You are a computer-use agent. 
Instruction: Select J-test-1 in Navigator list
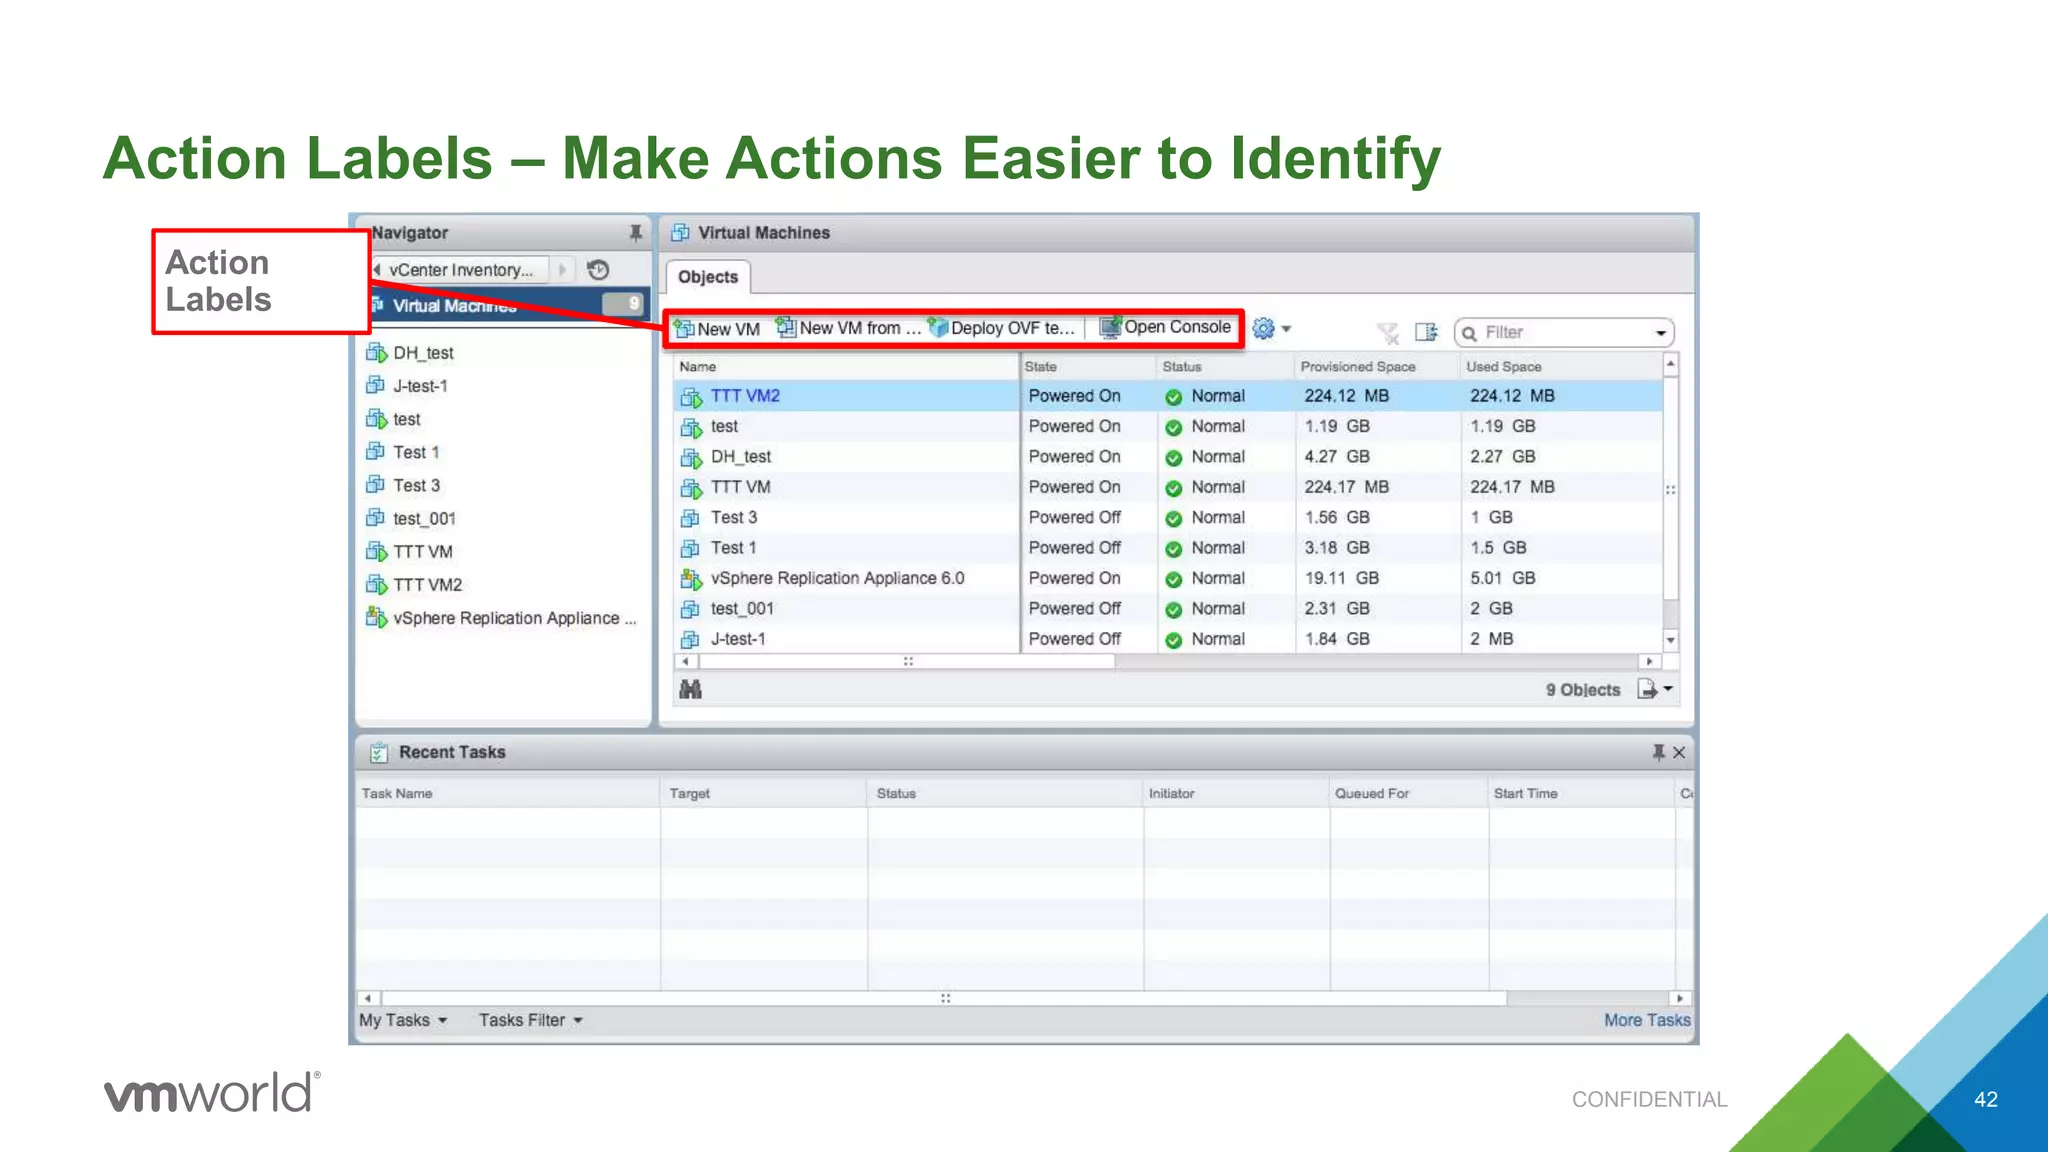coord(420,386)
